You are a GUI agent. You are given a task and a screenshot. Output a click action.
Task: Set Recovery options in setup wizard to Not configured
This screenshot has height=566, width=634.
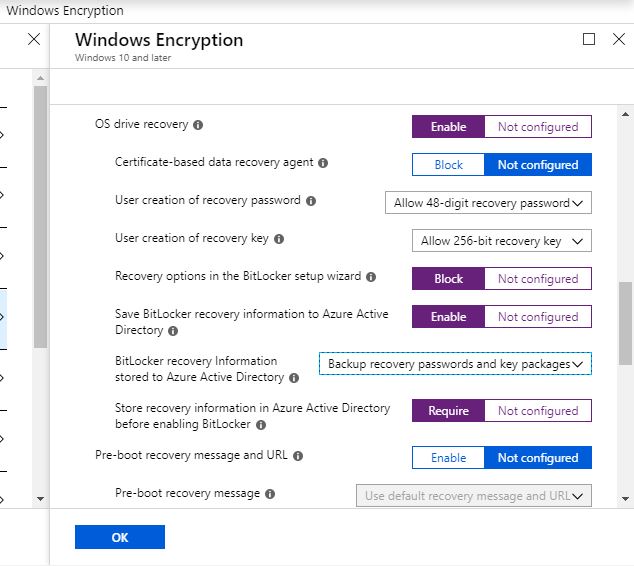(x=538, y=279)
